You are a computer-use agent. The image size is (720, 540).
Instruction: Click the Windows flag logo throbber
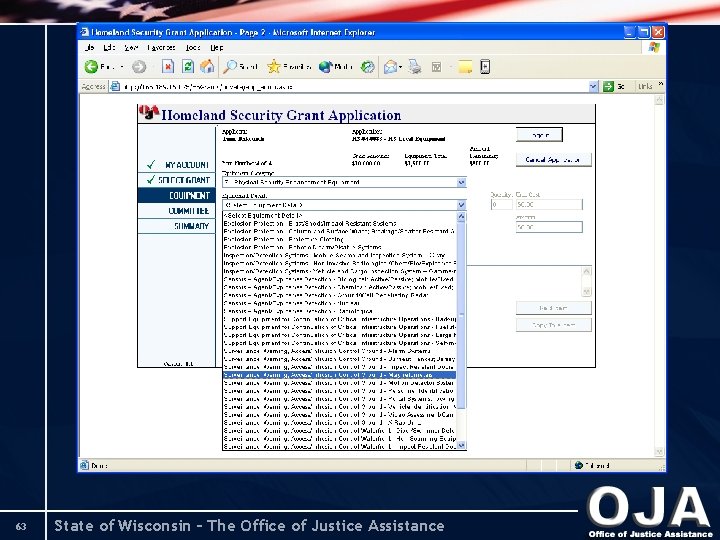(x=654, y=47)
